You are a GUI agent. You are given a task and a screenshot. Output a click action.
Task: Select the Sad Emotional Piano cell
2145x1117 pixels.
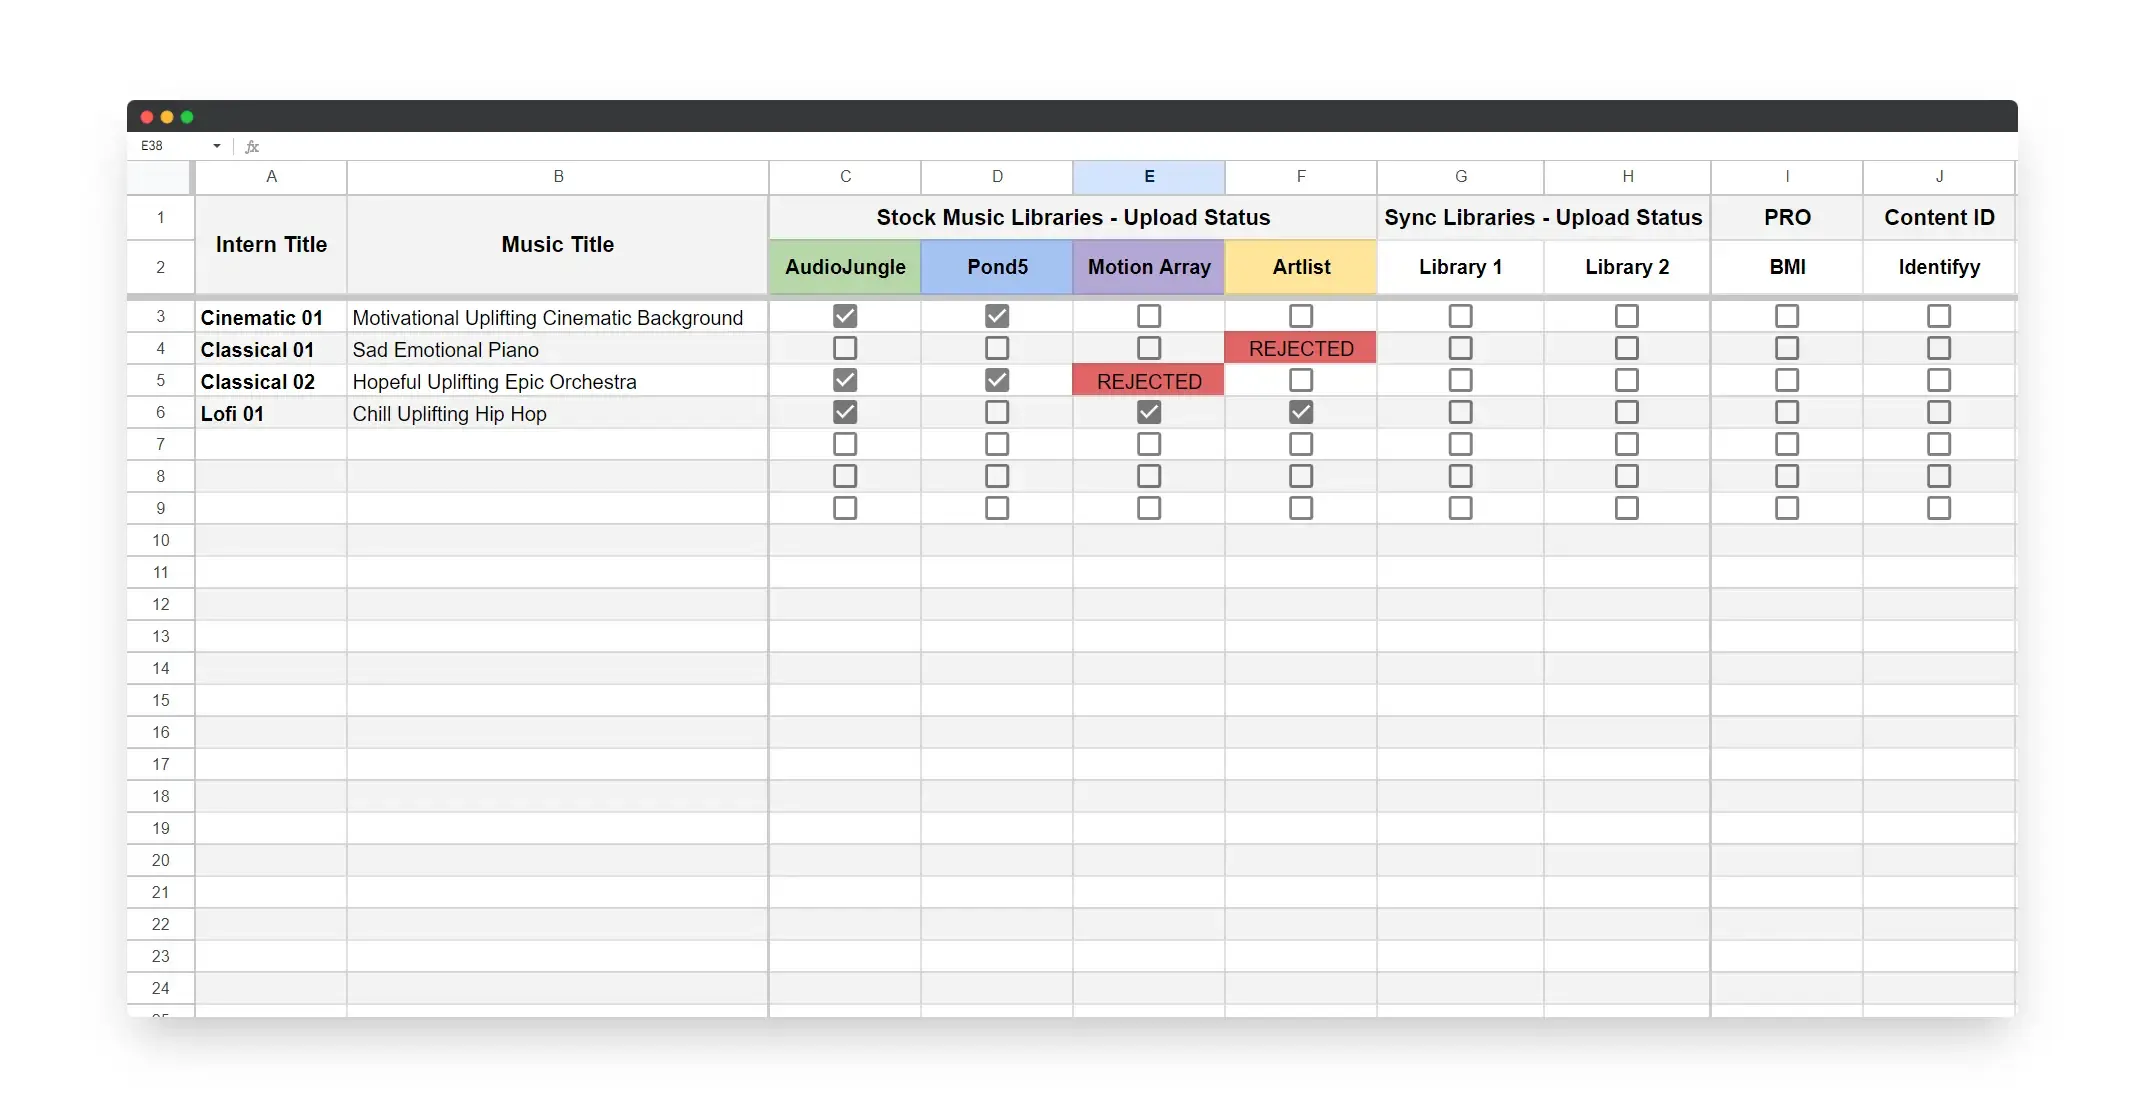[558, 349]
